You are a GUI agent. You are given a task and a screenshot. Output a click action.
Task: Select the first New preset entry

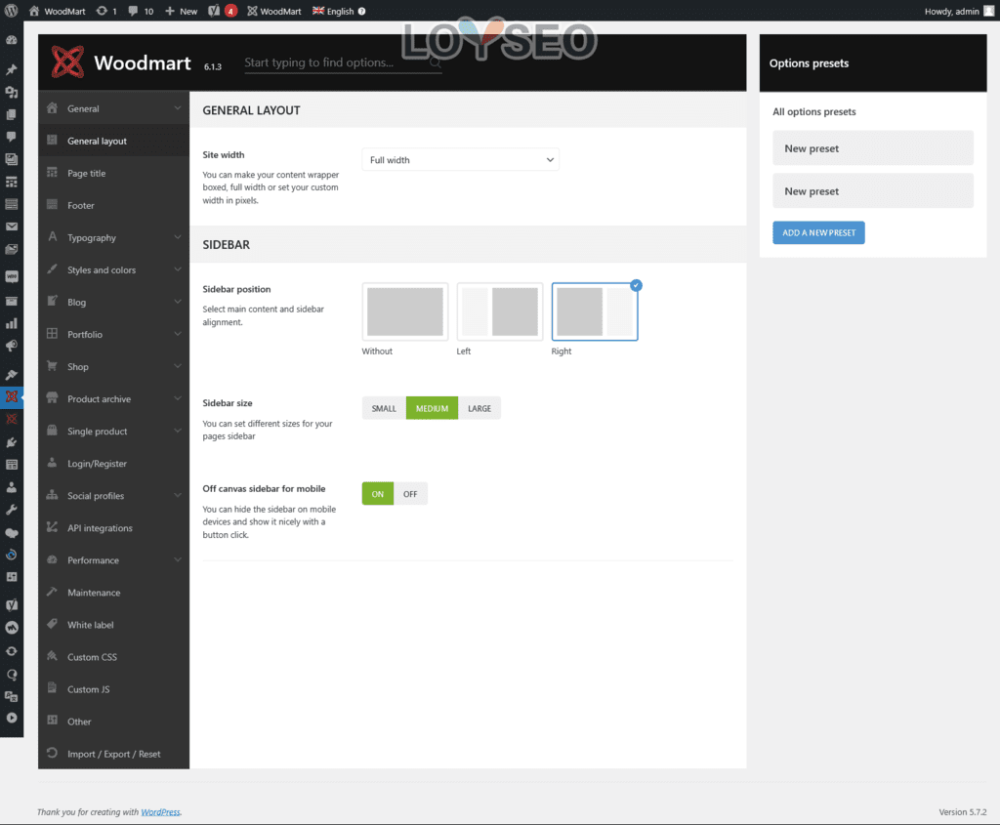pos(873,148)
